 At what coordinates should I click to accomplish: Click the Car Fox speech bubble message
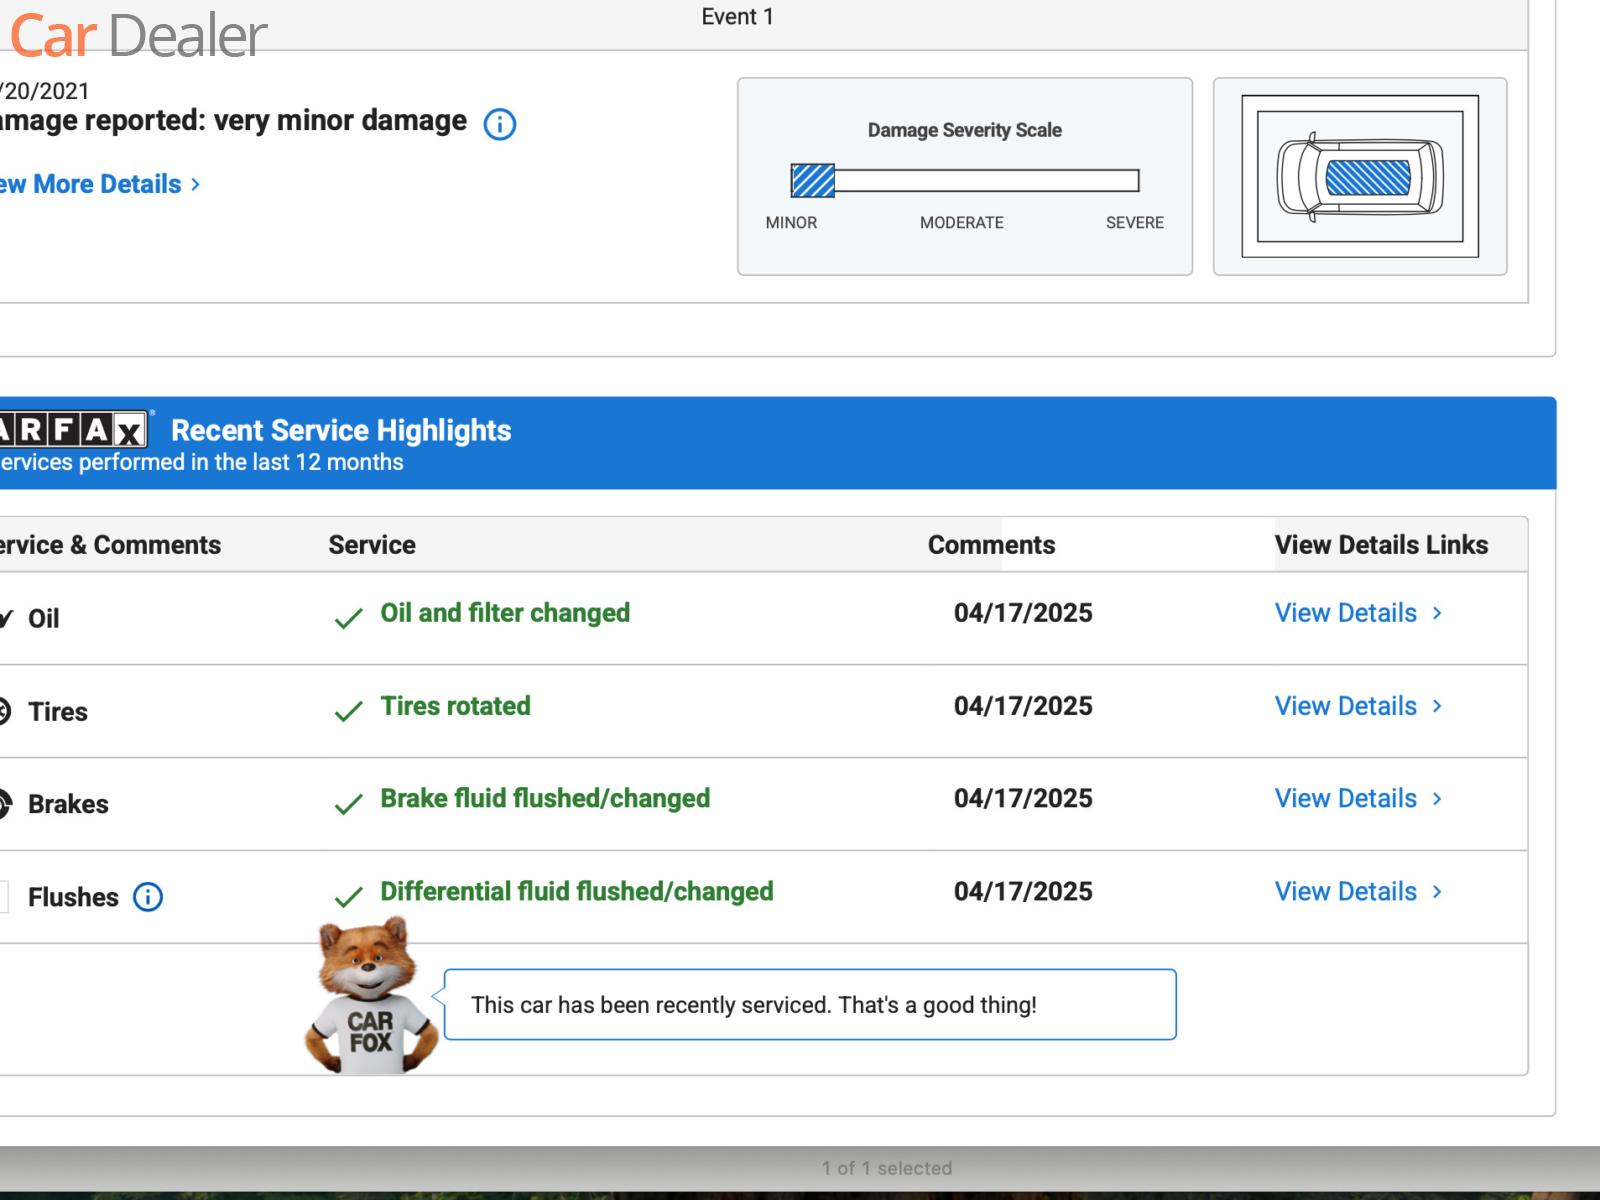tap(809, 1005)
